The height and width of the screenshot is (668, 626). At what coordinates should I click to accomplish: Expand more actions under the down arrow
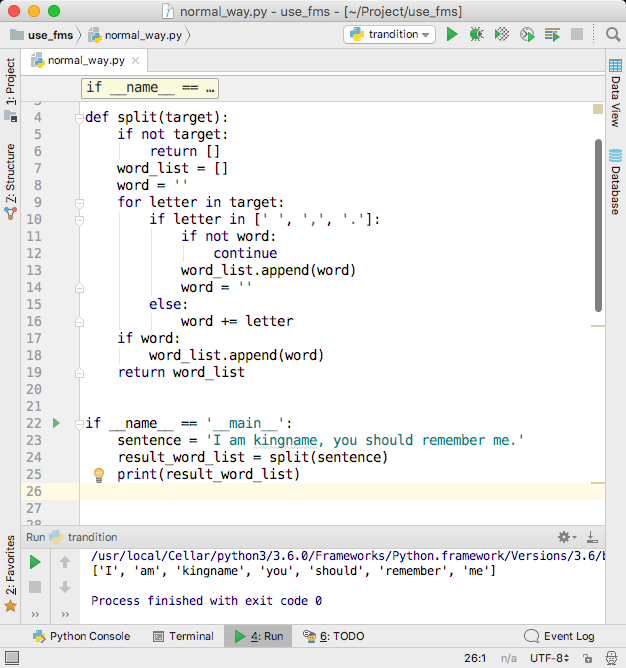(x=65, y=614)
